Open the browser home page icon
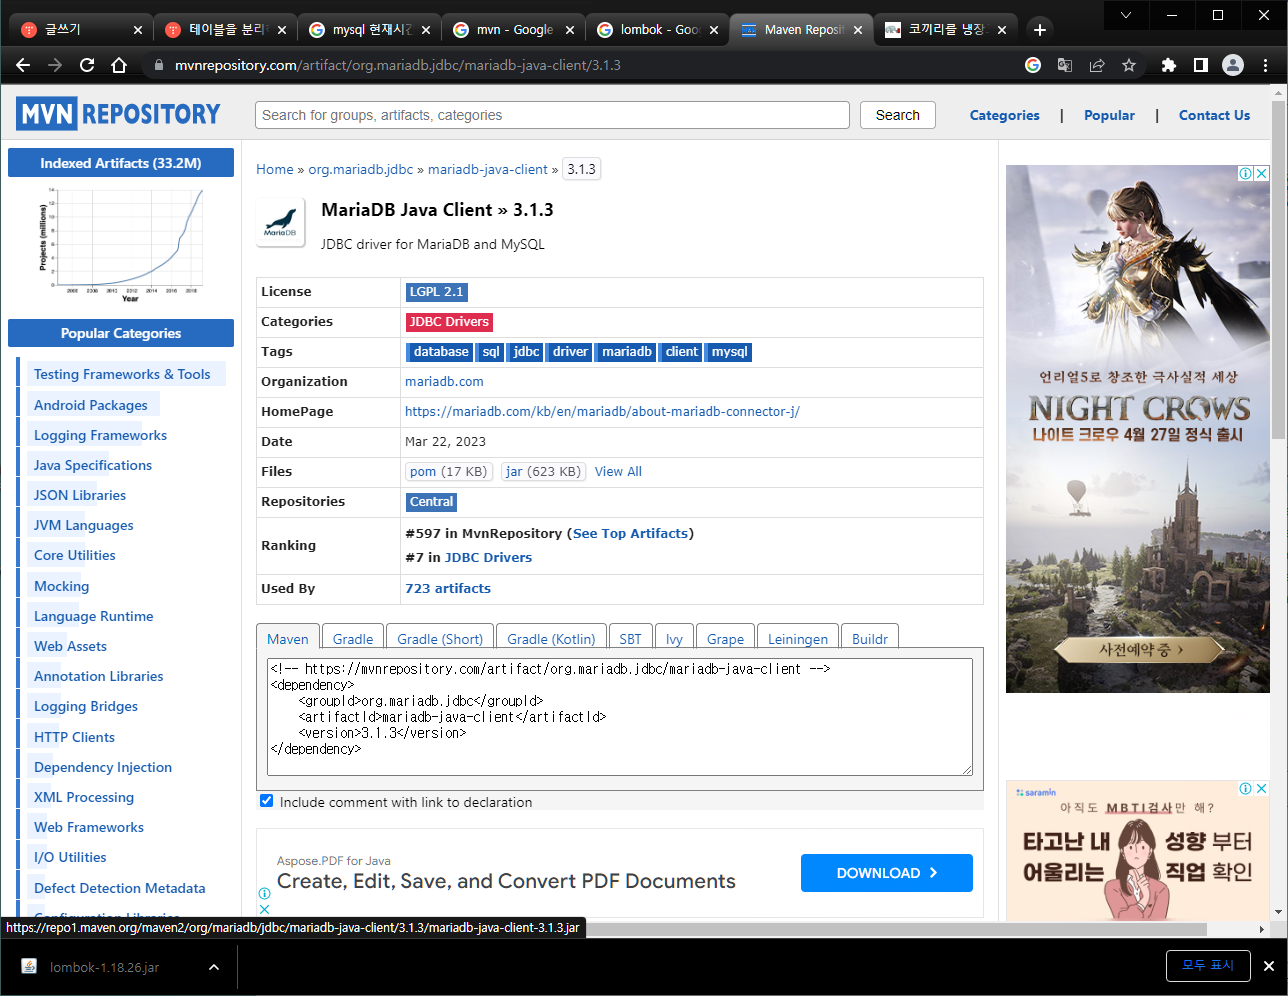This screenshot has height=996, width=1288. [x=119, y=65]
